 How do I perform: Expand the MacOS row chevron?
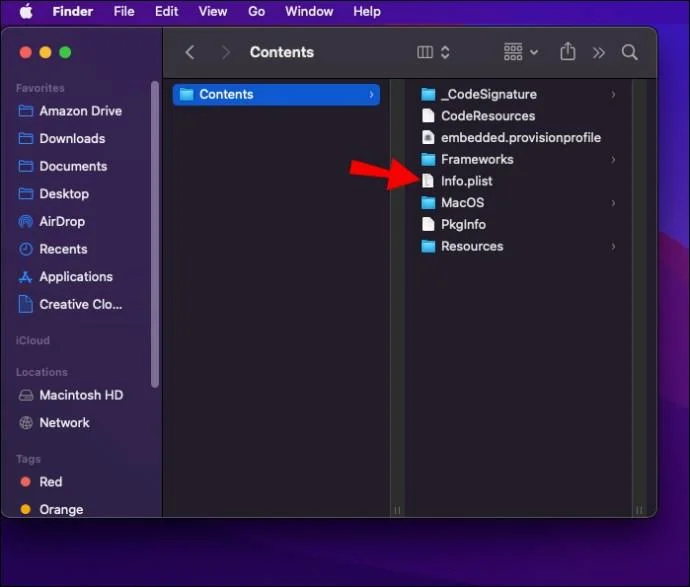(613, 203)
